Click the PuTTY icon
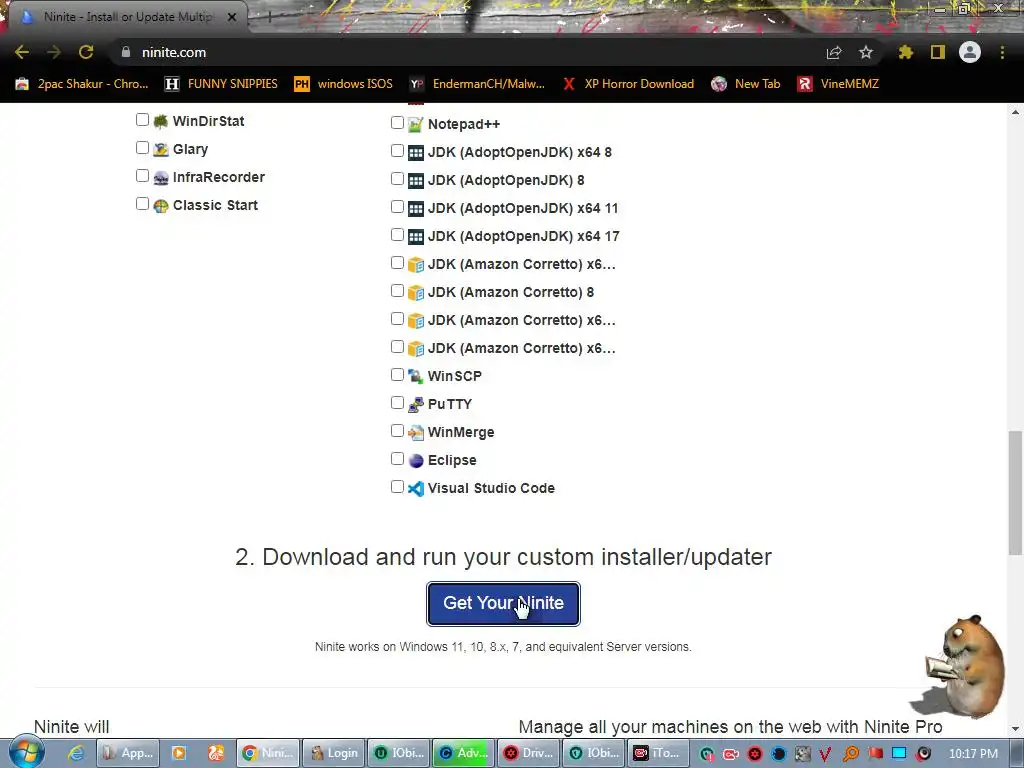1024x768 pixels. click(416, 404)
